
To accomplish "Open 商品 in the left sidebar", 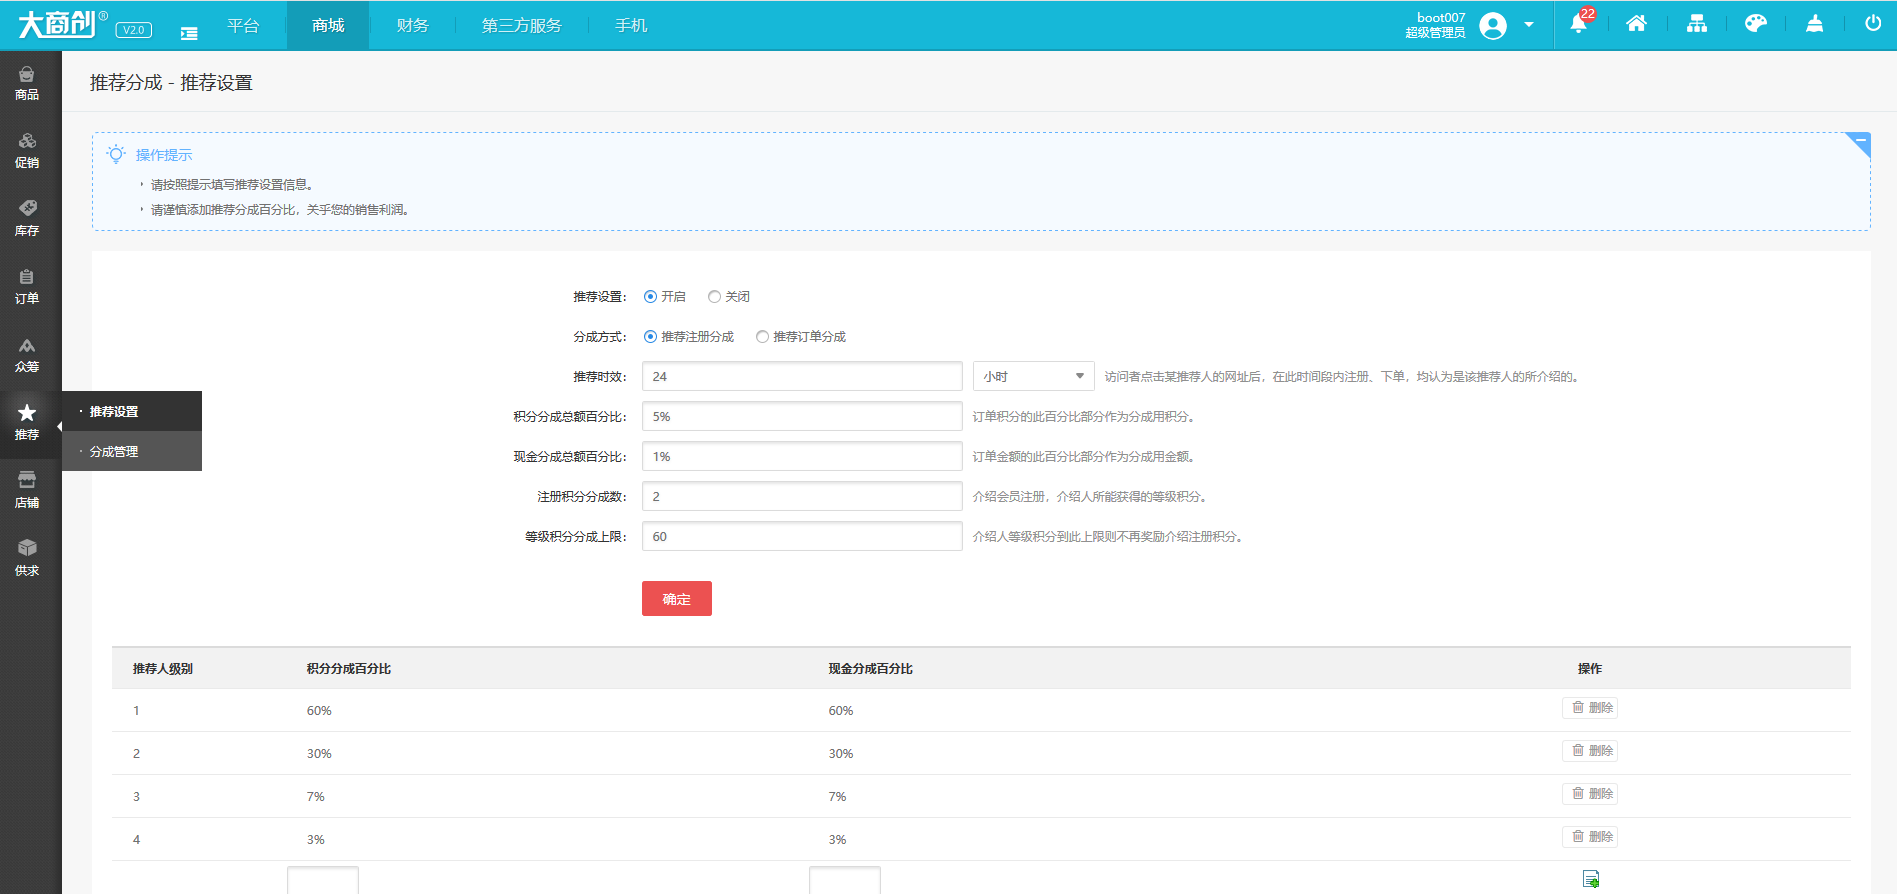I will pyautogui.click(x=27, y=83).
